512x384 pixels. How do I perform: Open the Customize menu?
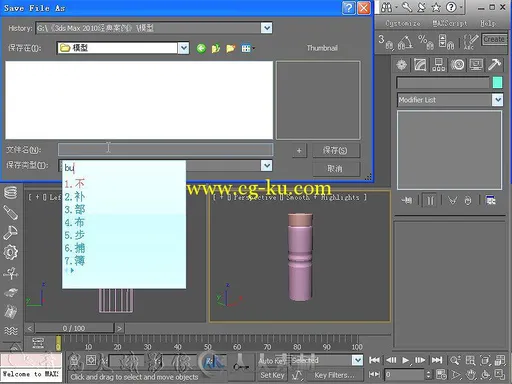click(402, 23)
